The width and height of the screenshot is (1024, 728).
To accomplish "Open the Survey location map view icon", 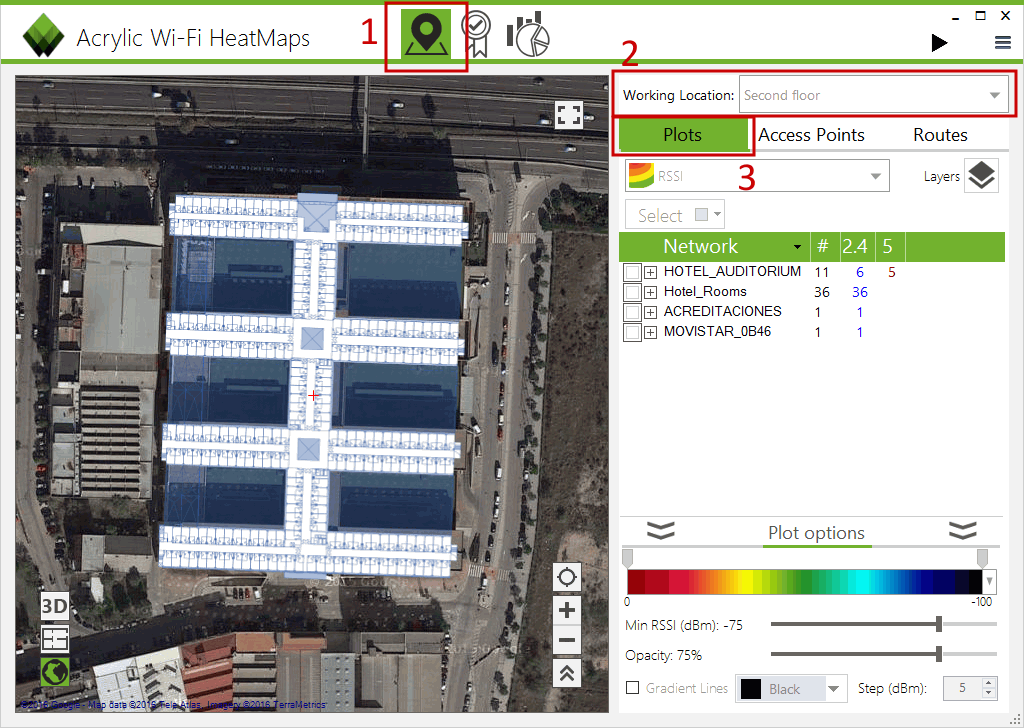I will [x=426, y=34].
